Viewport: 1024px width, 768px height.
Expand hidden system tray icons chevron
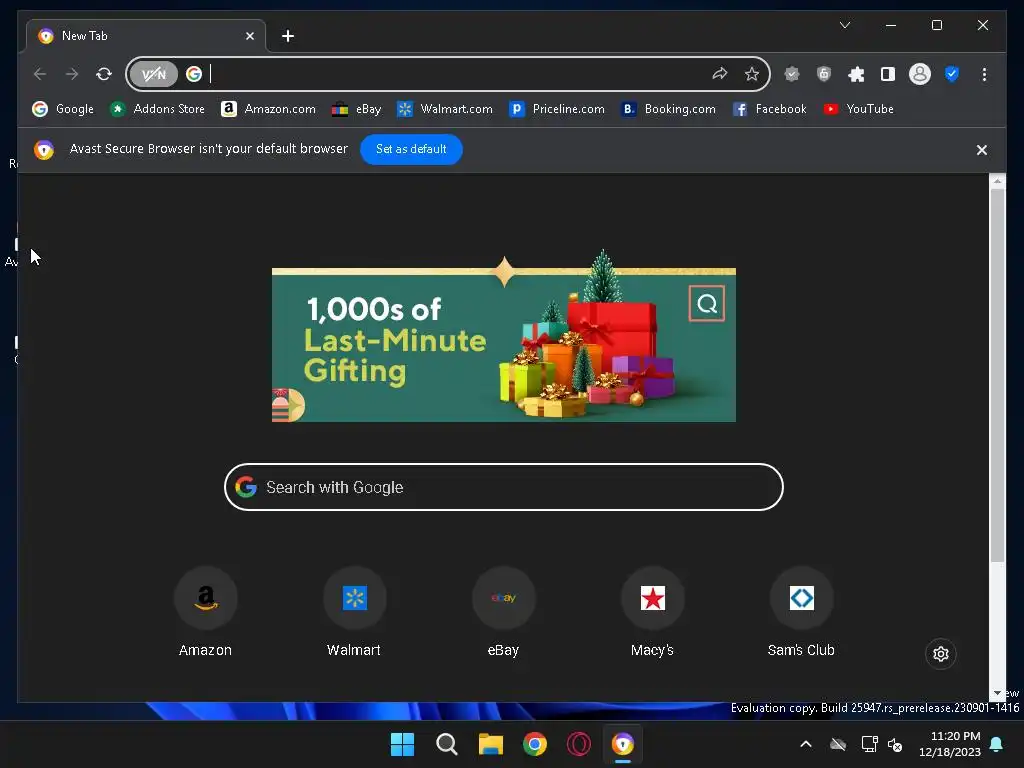pyautogui.click(x=806, y=744)
